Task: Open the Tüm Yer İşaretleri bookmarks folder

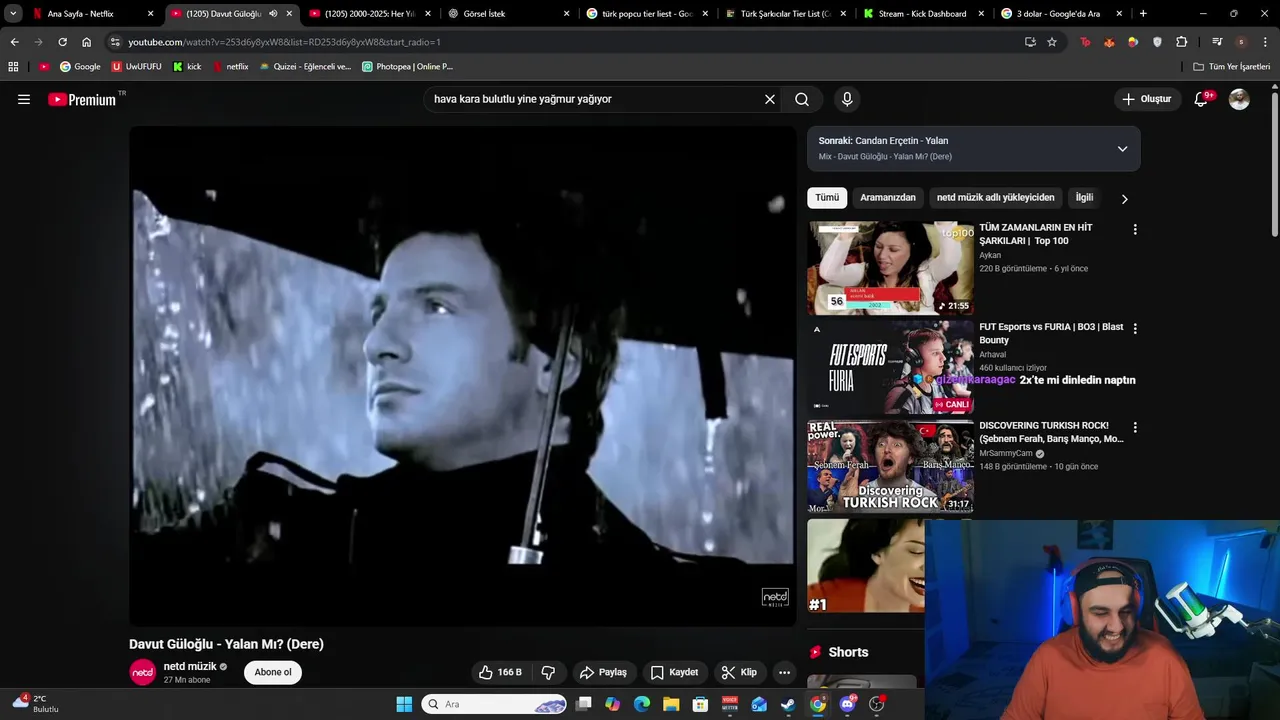Action: tap(1232, 67)
